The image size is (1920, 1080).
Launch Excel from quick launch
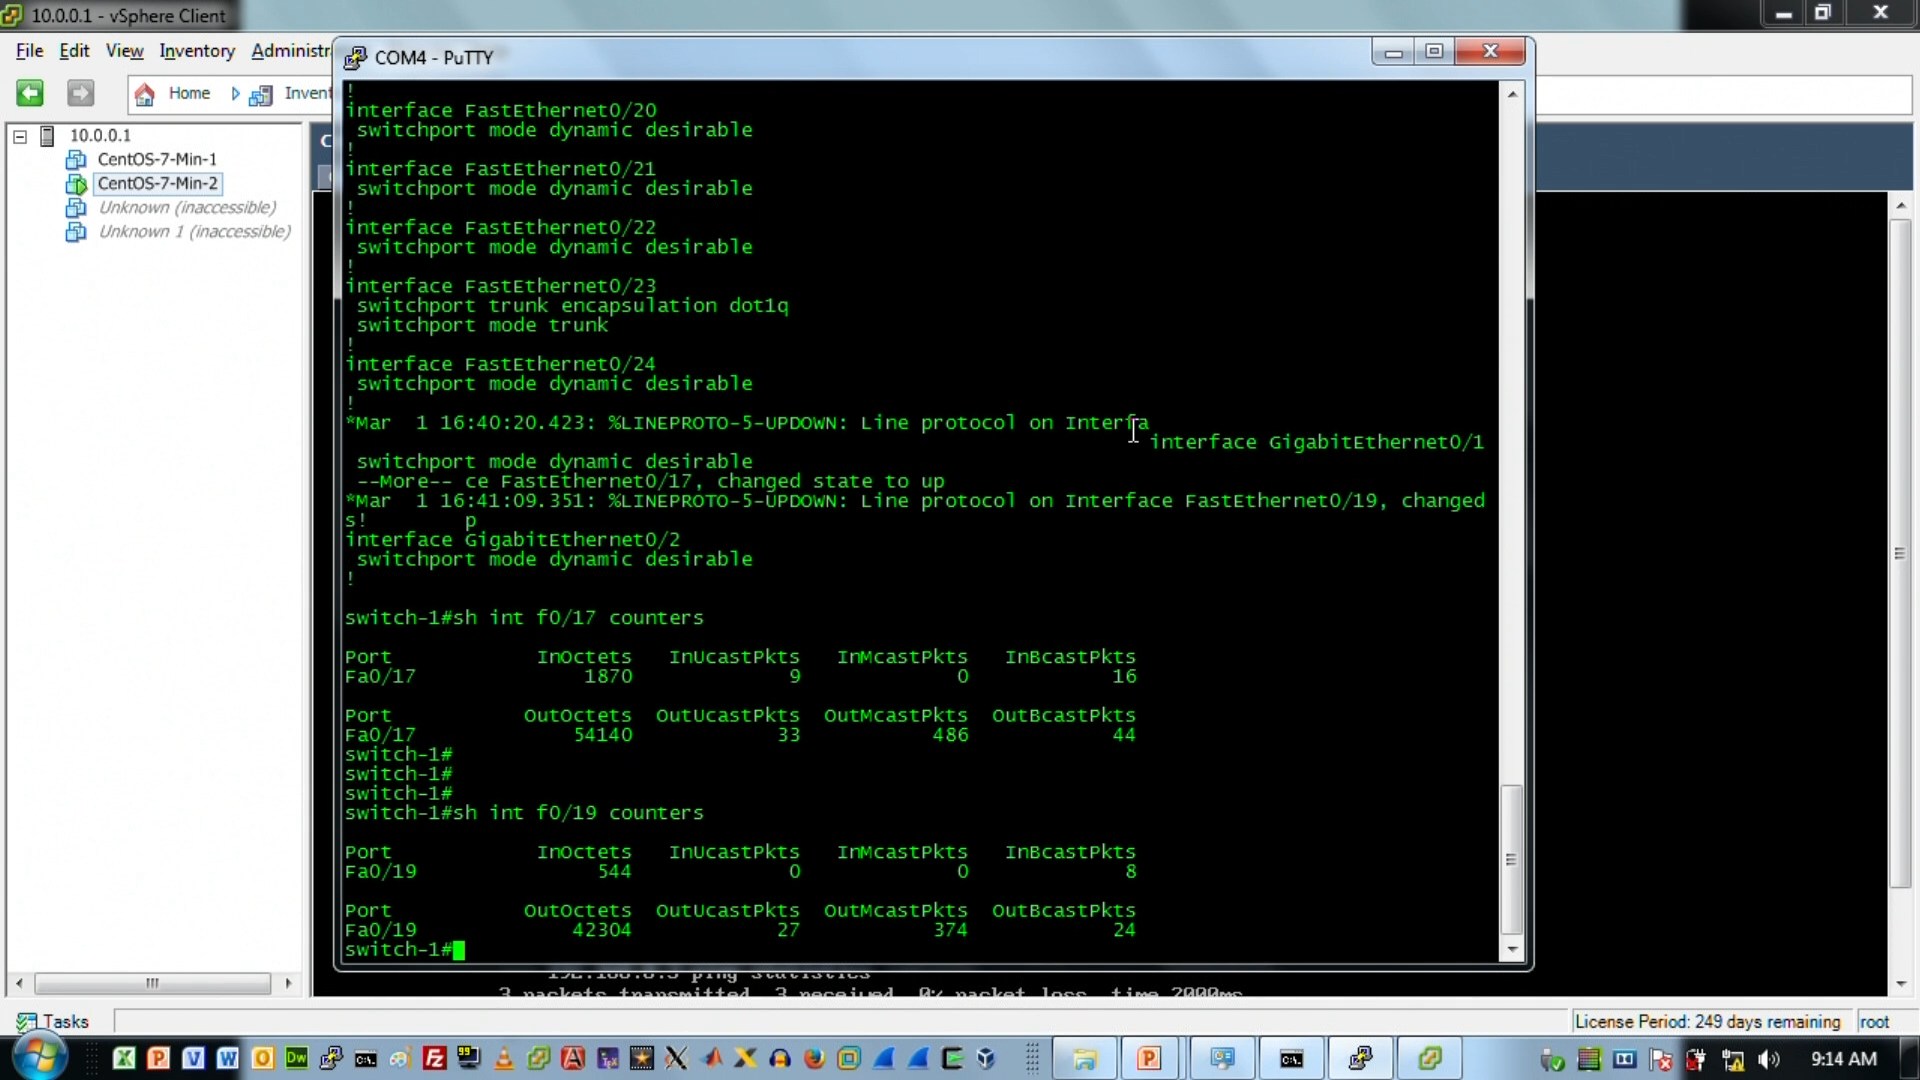(x=124, y=1058)
